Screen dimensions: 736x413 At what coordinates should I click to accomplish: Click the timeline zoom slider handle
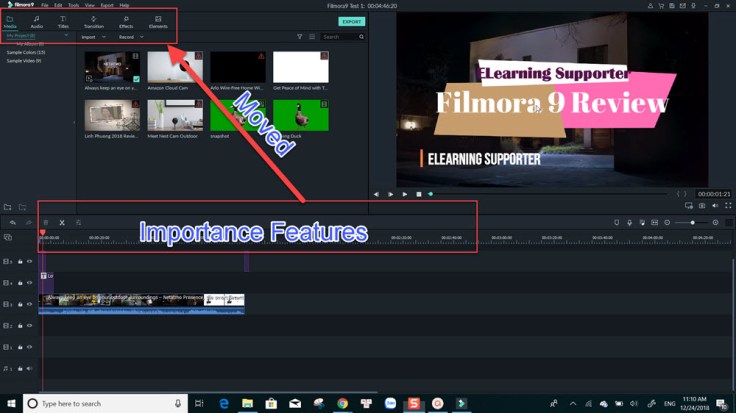[692, 222]
